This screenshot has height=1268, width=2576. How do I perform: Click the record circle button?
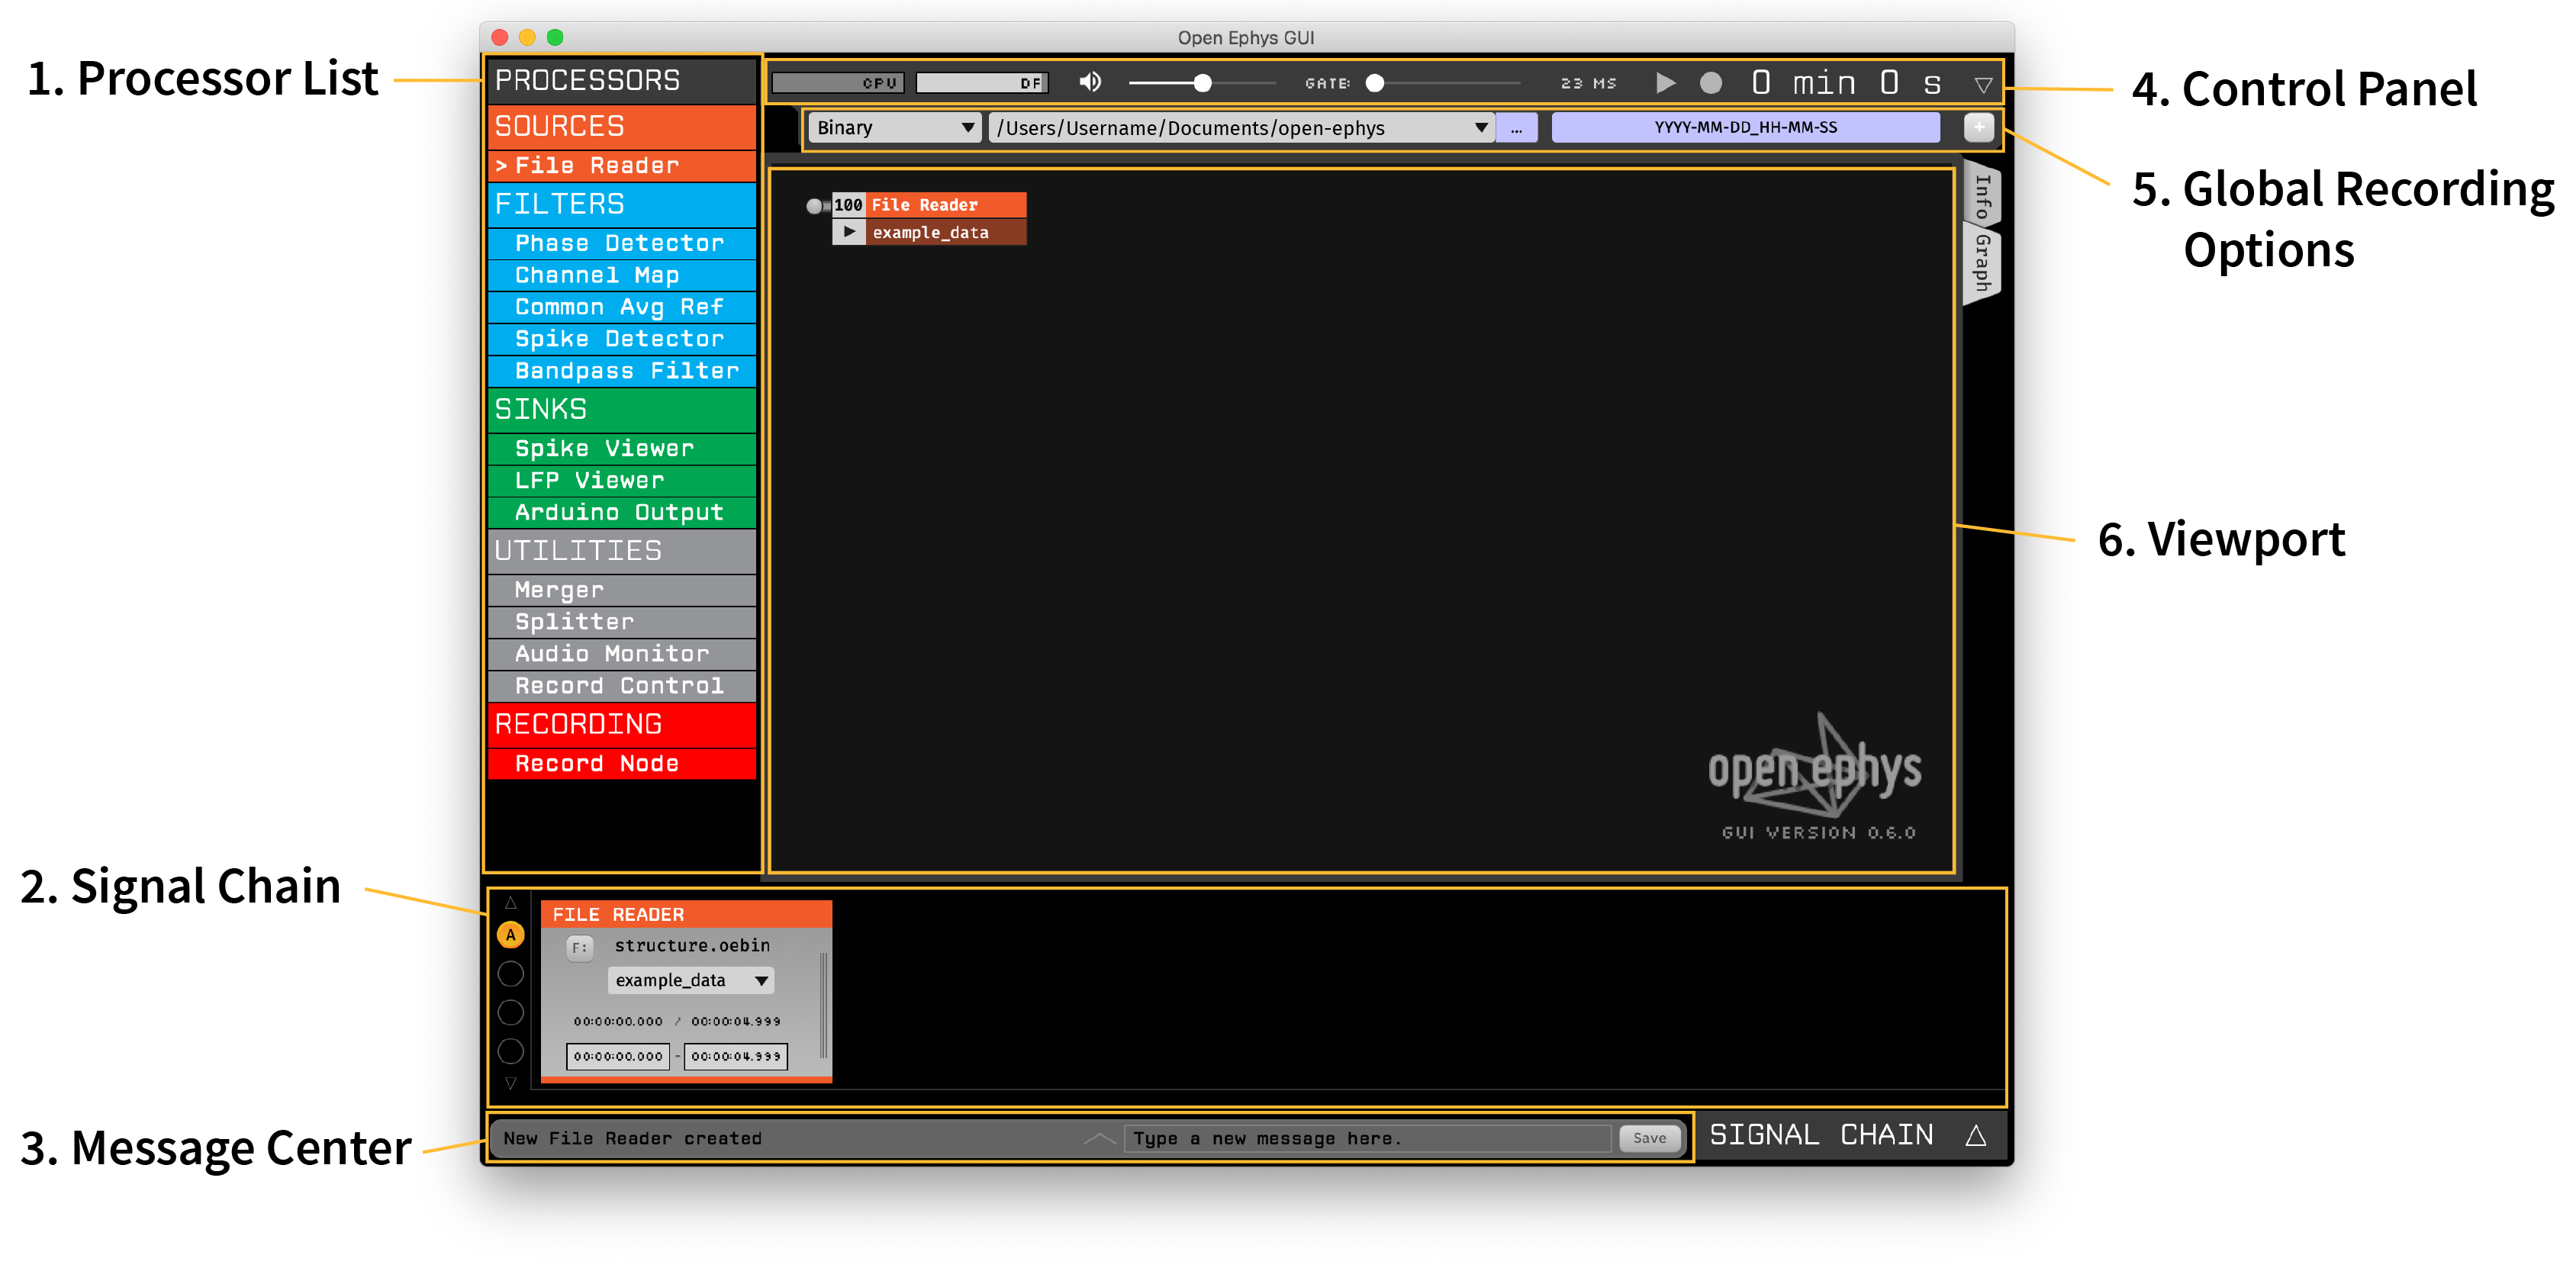(x=1711, y=83)
